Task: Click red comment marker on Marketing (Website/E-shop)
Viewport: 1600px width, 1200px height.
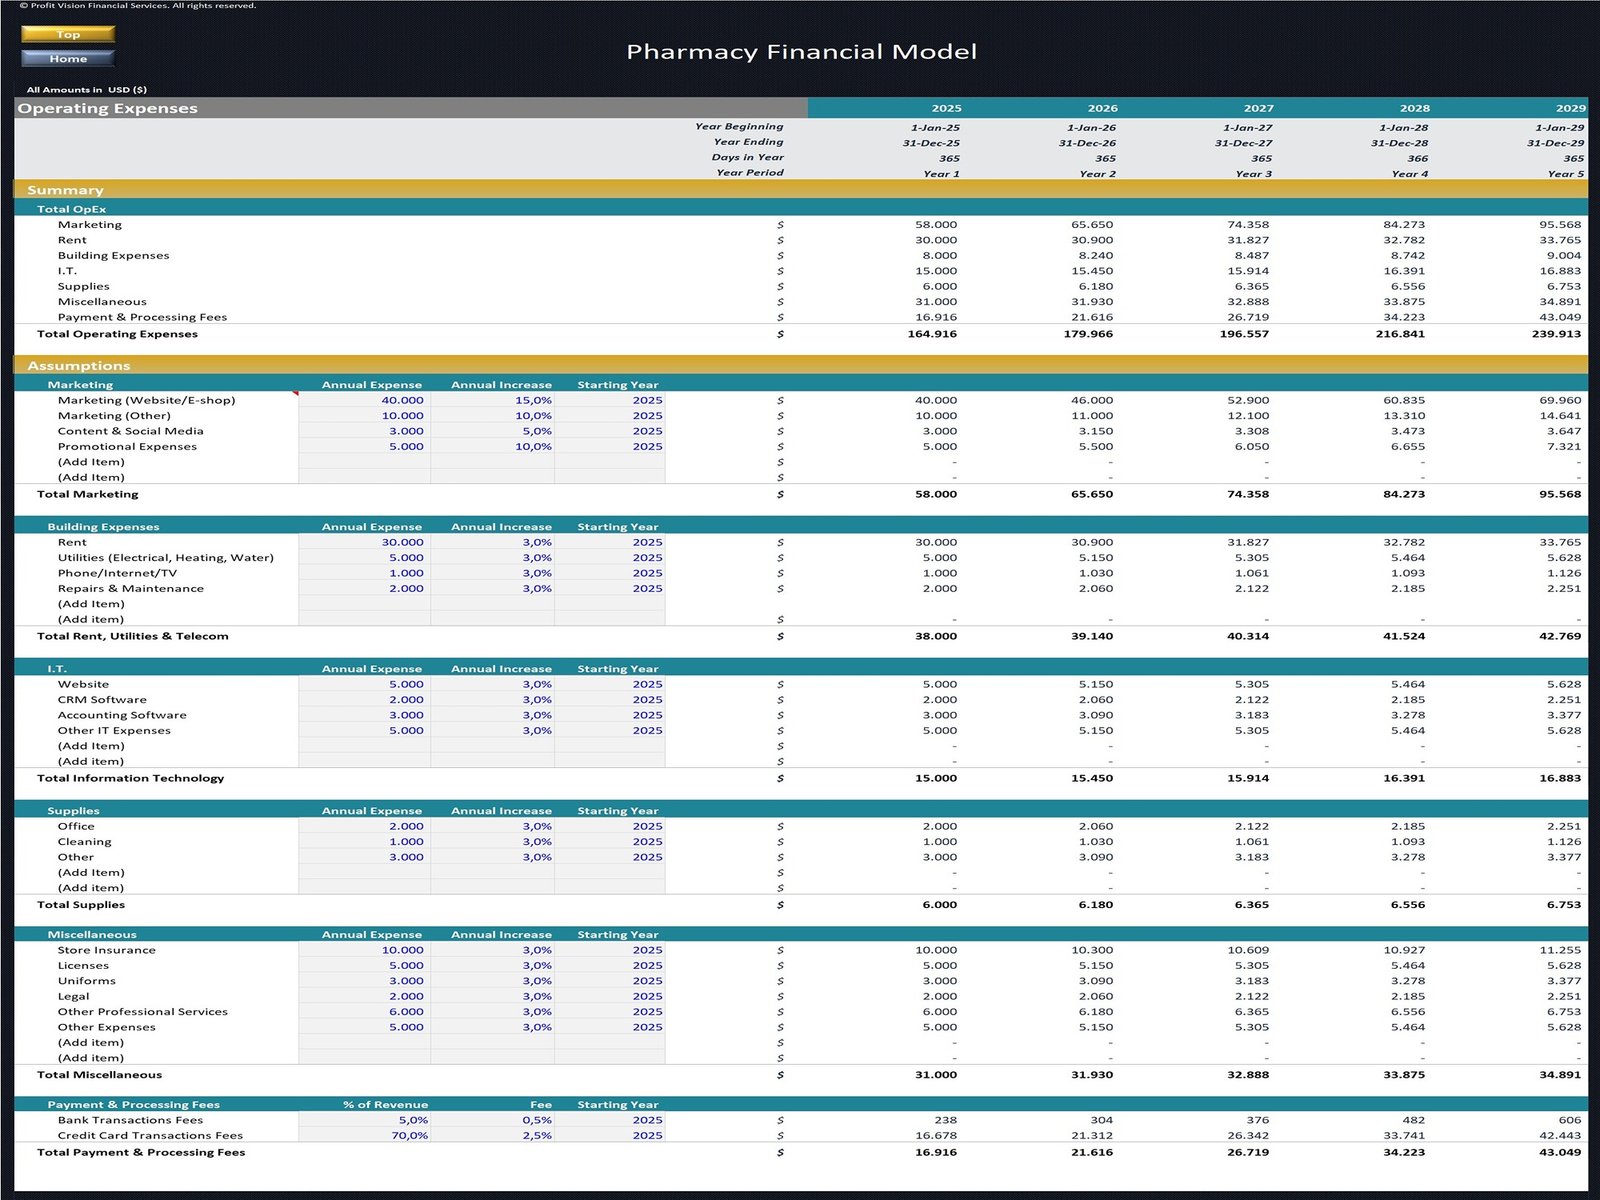Action: click(x=295, y=394)
